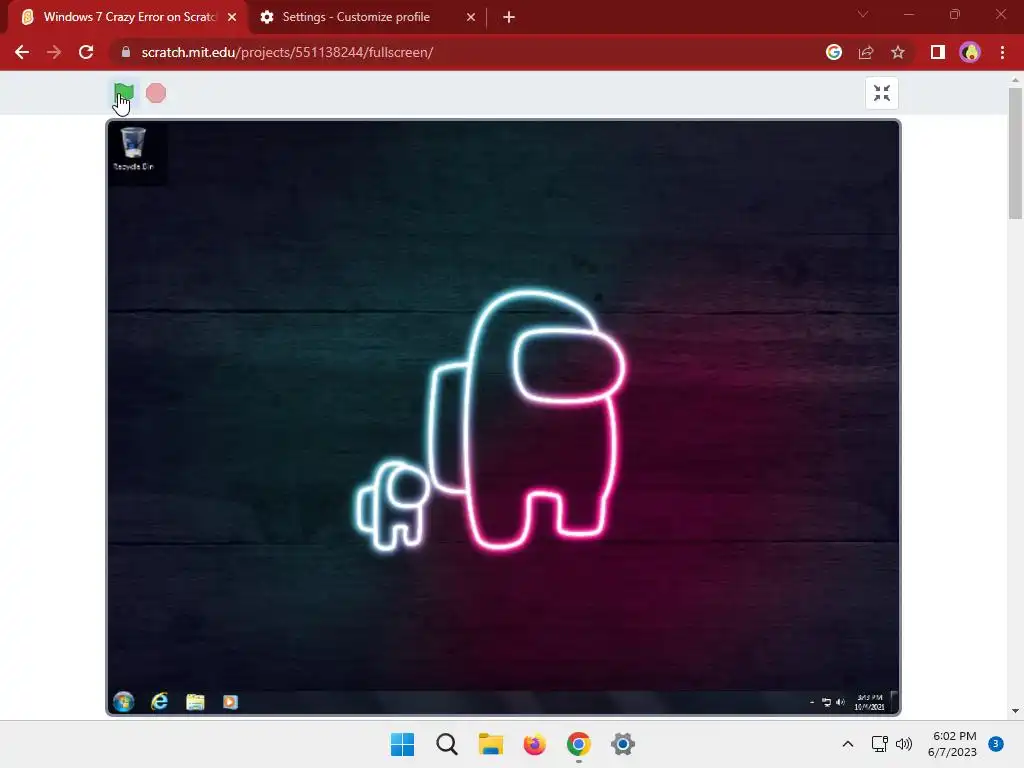Share this page using the share icon
The image size is (1024, 768).
pyautogui.click(x=866, y=52)
